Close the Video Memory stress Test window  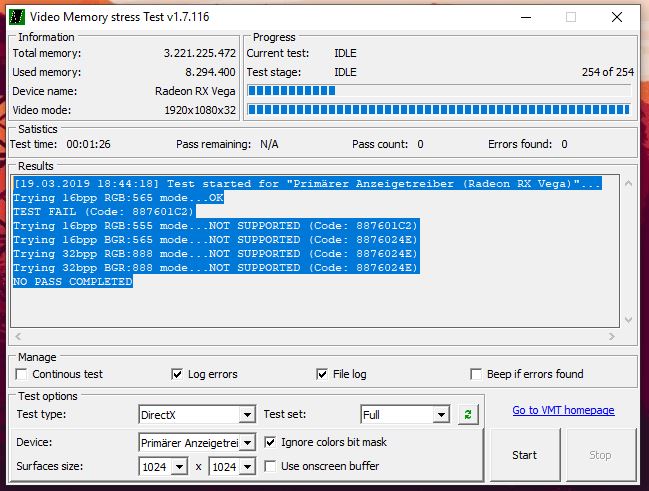pos(617,17)
